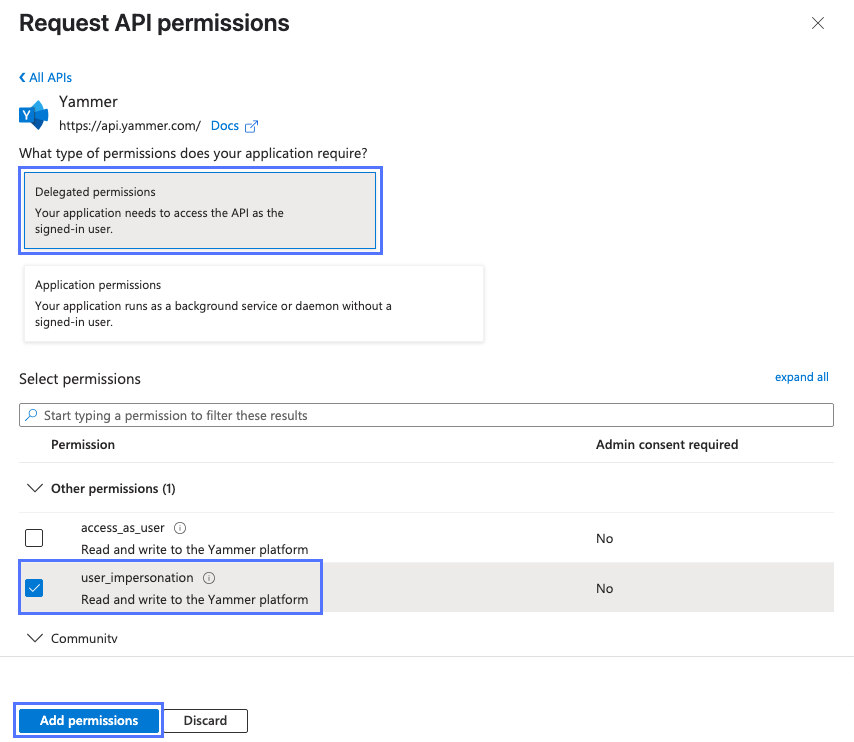Click the Admin consent required header
Viewport: 854px width, 742px height.
coord(667,445)
